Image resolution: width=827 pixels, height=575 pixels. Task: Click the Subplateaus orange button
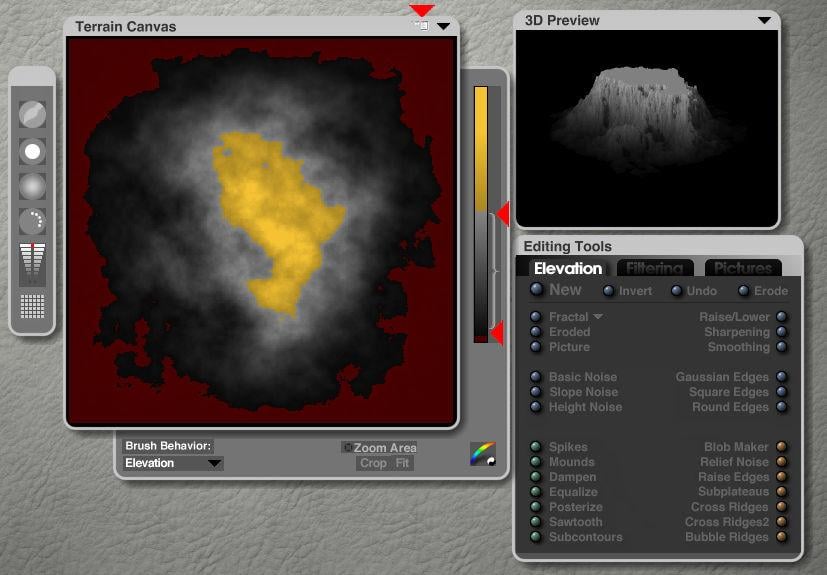click(782, 492)
